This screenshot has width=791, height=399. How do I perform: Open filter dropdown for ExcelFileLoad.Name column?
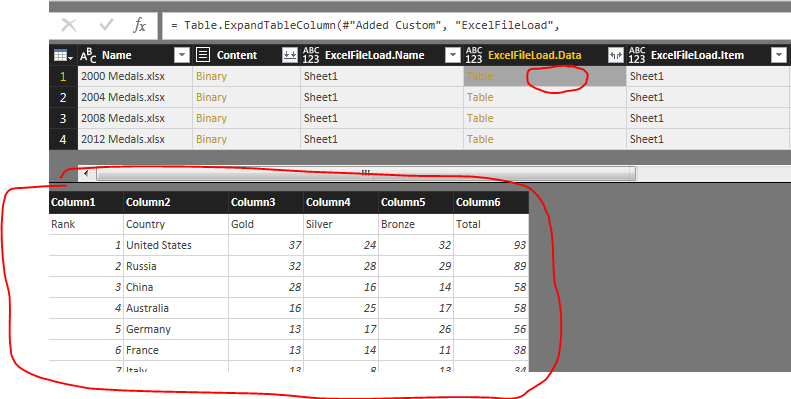[x=453, y=55]
